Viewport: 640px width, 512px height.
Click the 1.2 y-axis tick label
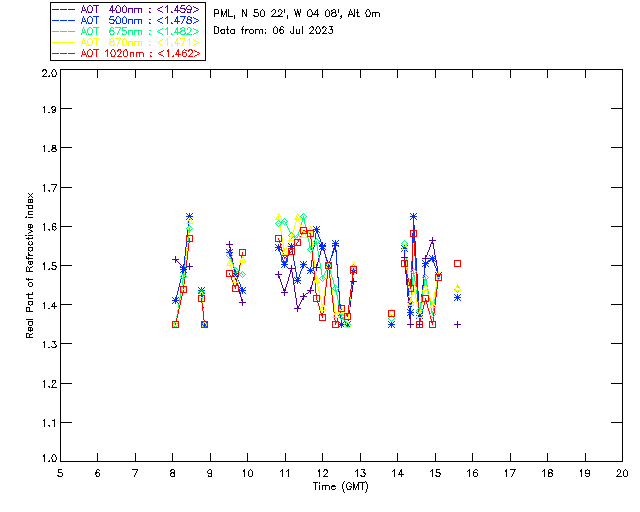[x=49, y=384]
